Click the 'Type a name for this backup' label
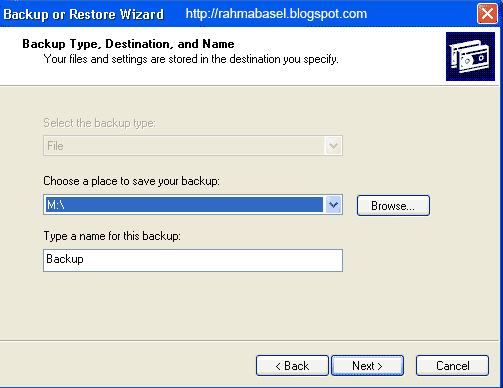Screen dimensions: 503x388 (112, 236)
